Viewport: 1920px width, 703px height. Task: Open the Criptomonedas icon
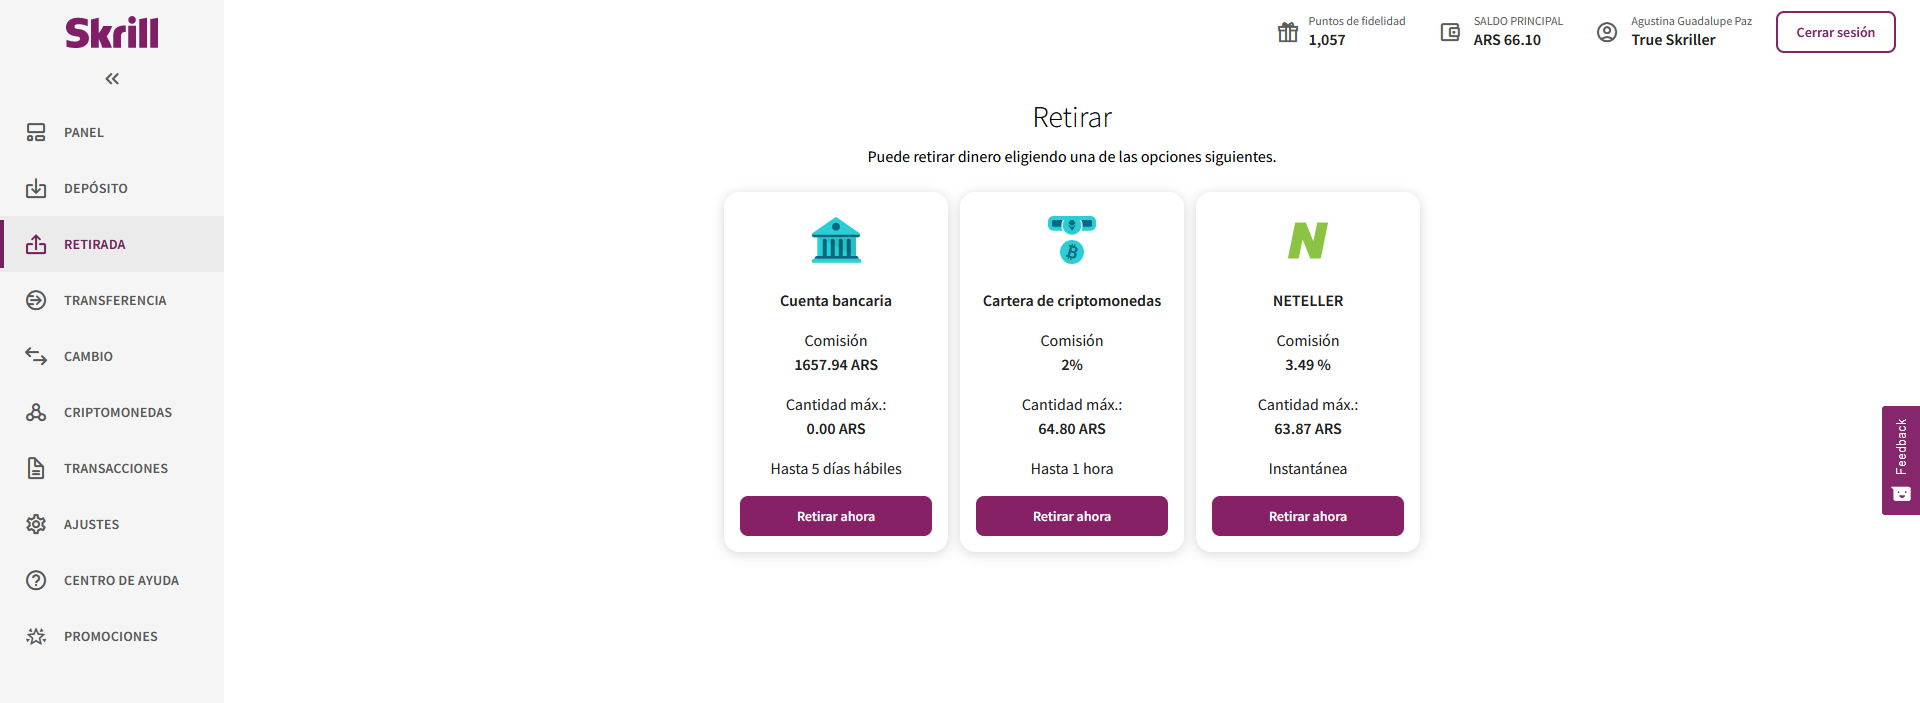click(x=36, y=412)
